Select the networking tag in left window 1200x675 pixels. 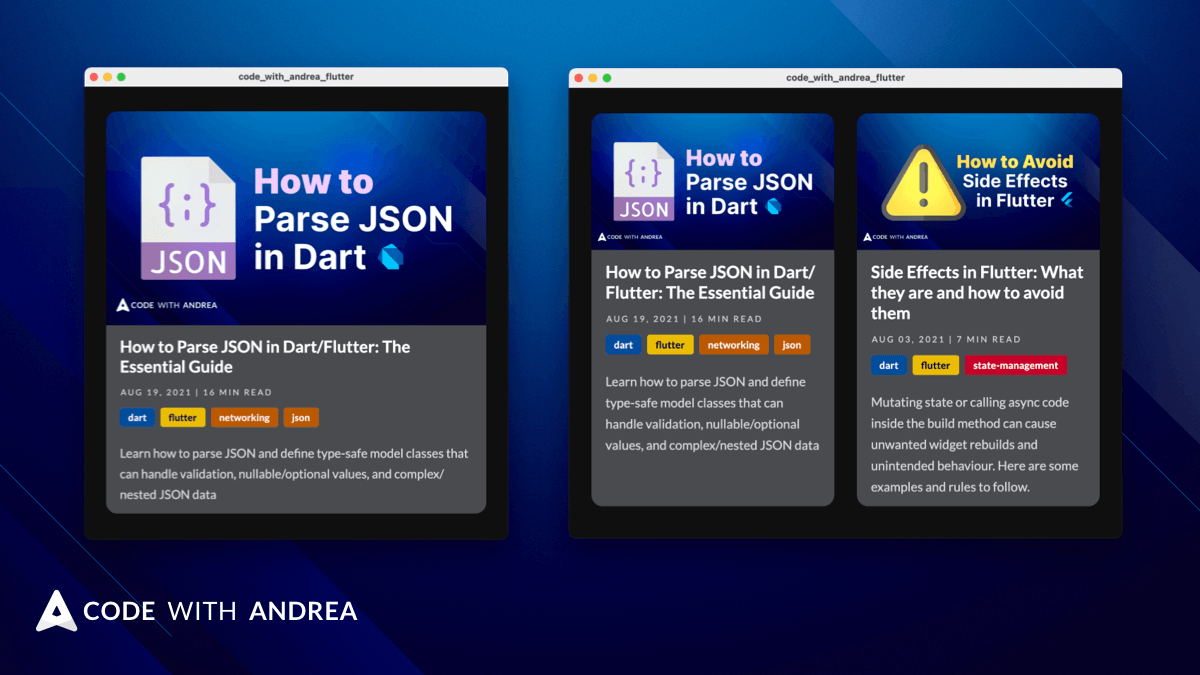(x=245, y=418)
